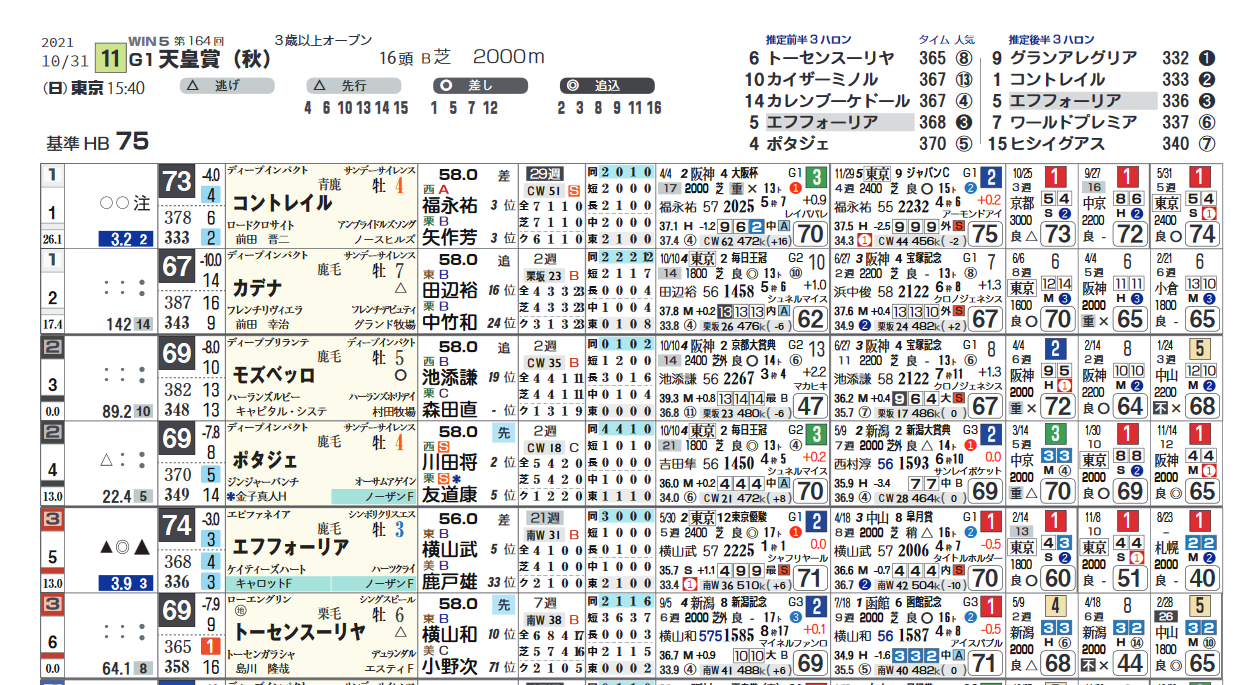Click the green race number 11 badge
1259x685 pixels.
pos(110,59)
